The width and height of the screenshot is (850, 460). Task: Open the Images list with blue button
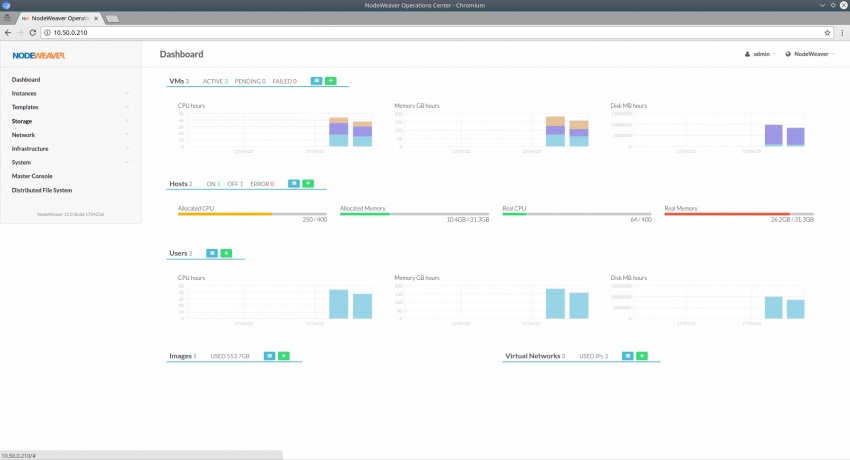(269, 355)
